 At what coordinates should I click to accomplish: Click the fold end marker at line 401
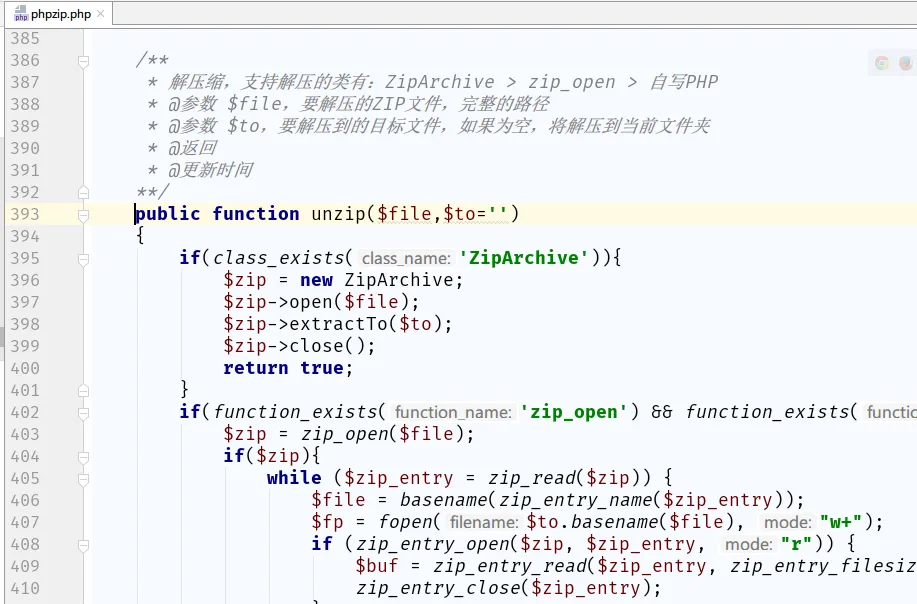pos(84,390)
